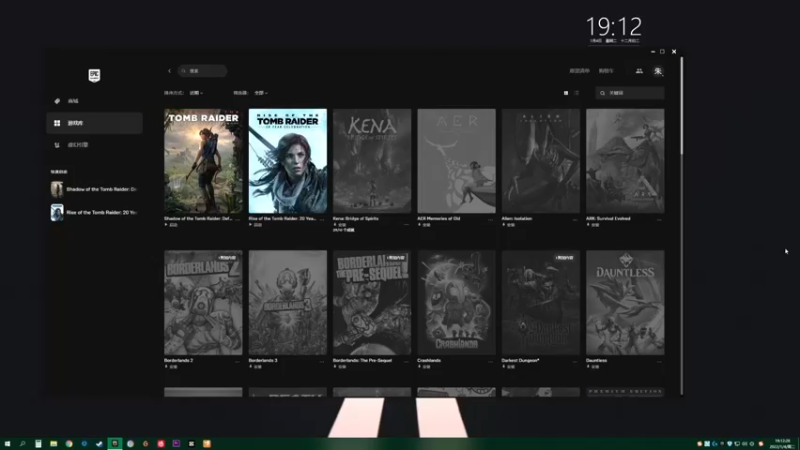Click launch under Shadow of the Tomb Raider

pos(171,225)
